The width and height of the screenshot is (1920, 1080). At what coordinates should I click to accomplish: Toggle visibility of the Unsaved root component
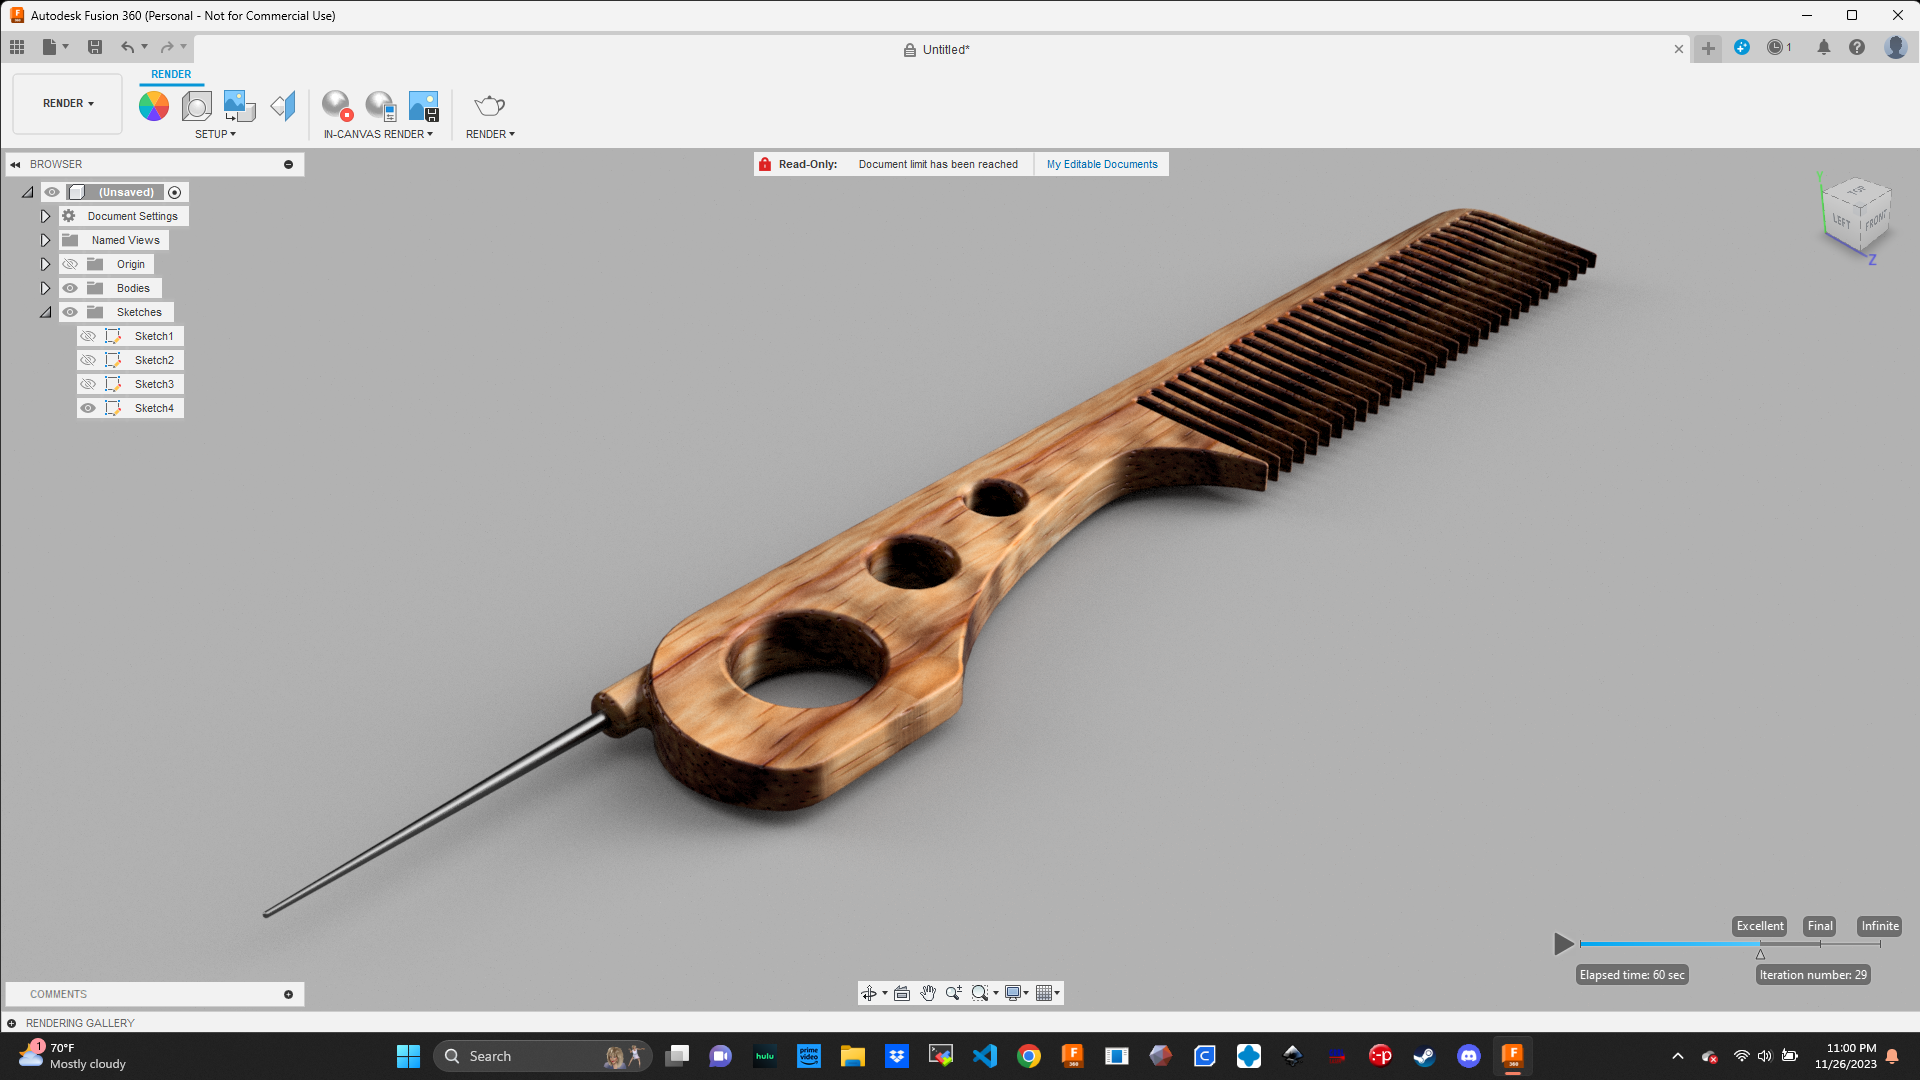click(x=52, y=192)
